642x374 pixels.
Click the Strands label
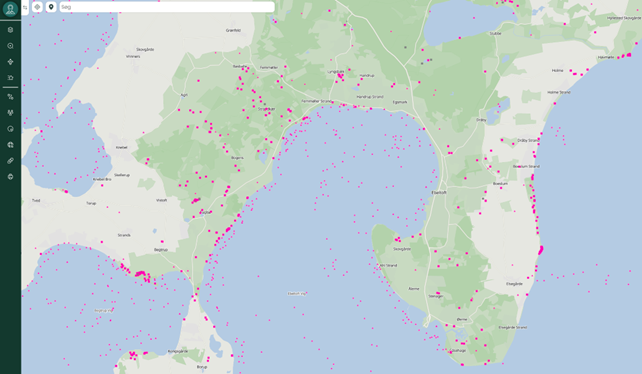(x=124, y=235)
